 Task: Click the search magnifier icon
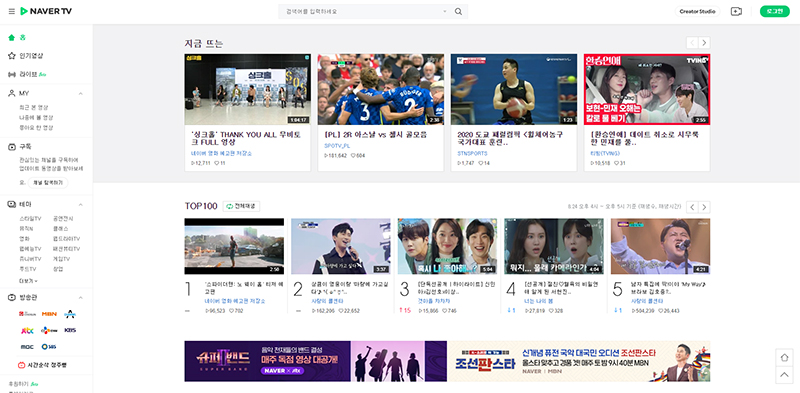[x=458, y=11]
